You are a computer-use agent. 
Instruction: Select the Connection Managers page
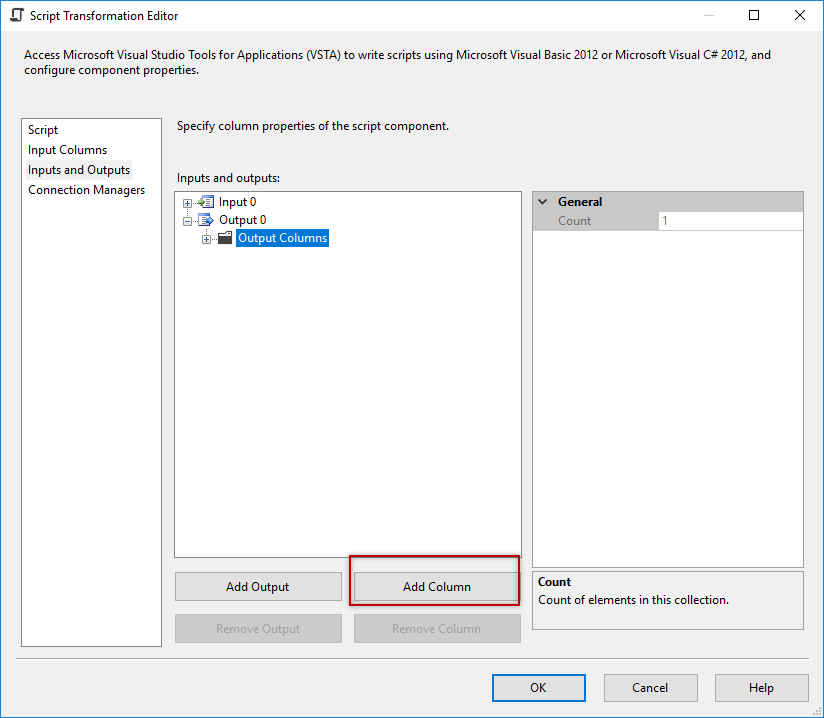pyautogui.click(x=86, y=189)
